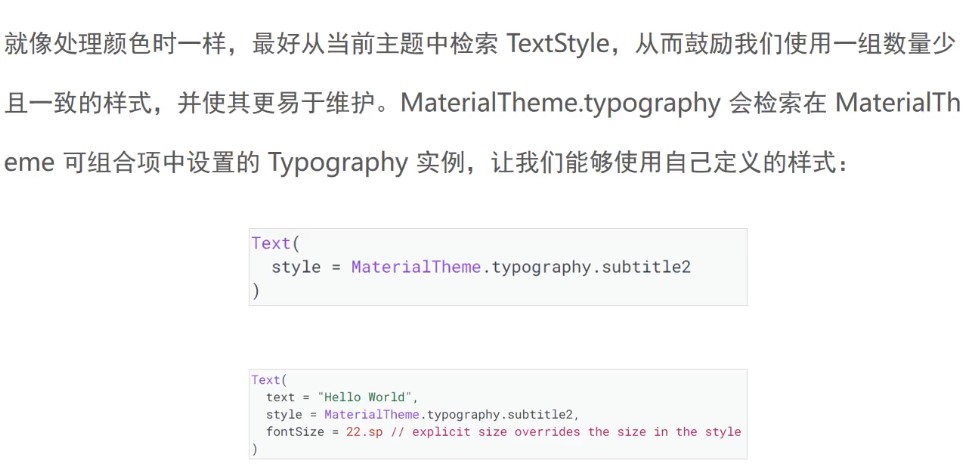973x472 pixels.
Task: Click the phrase 并使其更易于维护
Action: point(277,104)
